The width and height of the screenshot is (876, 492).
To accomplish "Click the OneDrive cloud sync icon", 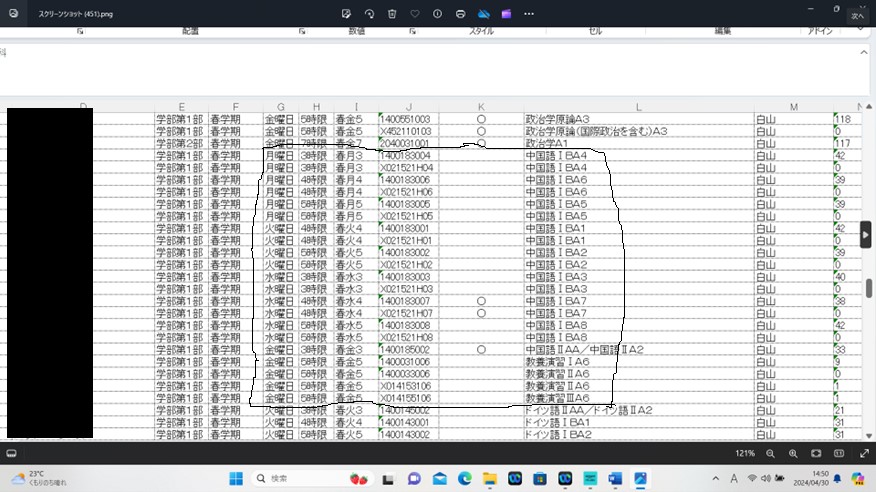I will click(483, 14).
